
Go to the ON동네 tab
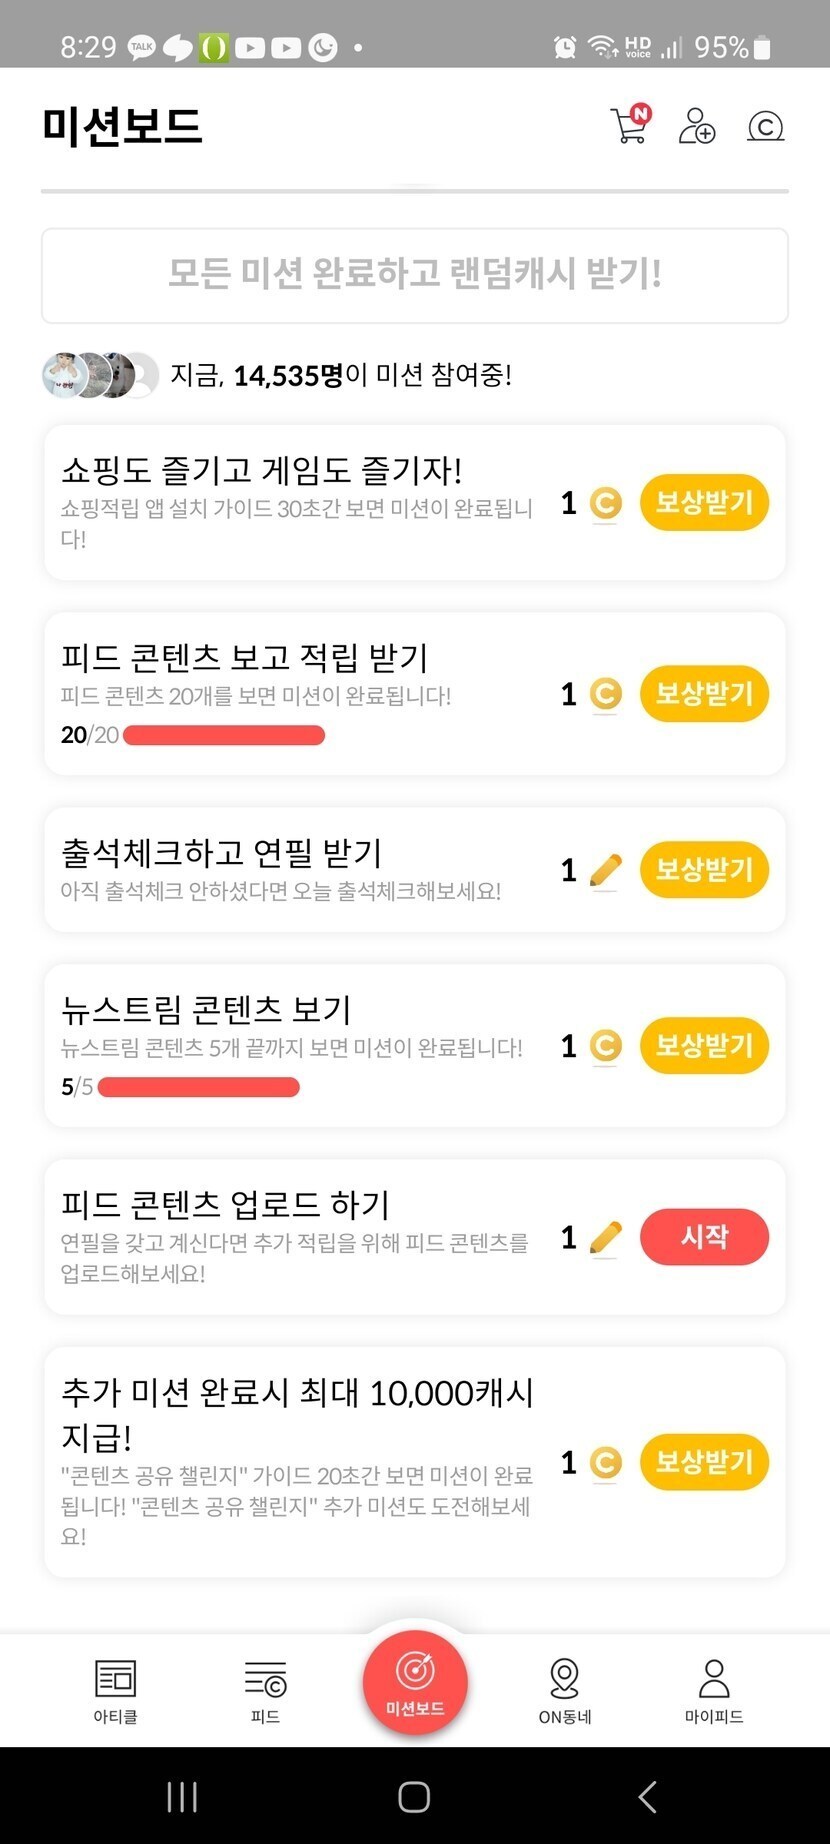pyautogui.click(x=565, y=1690)
